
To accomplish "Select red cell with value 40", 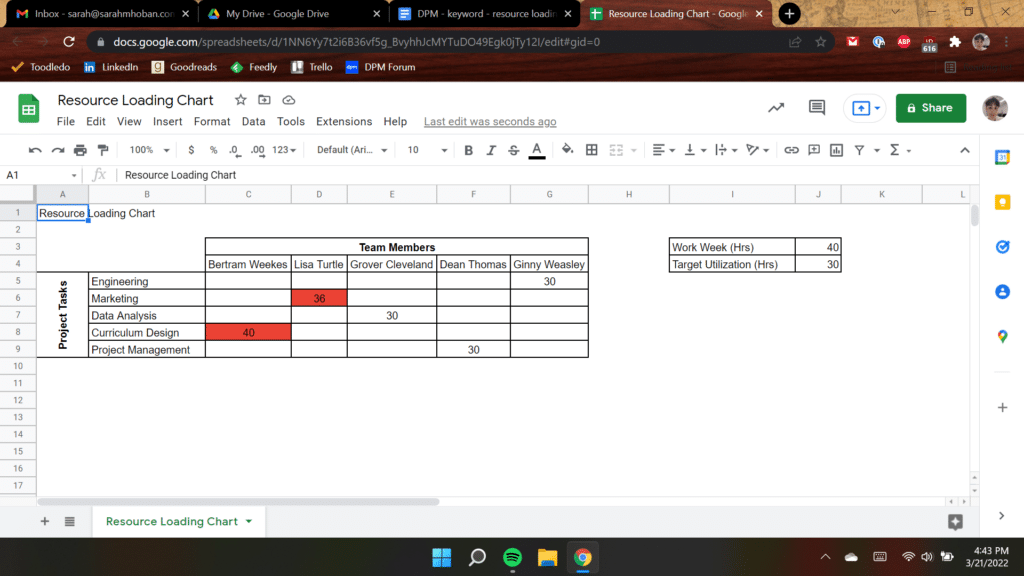I will [248, 332].
